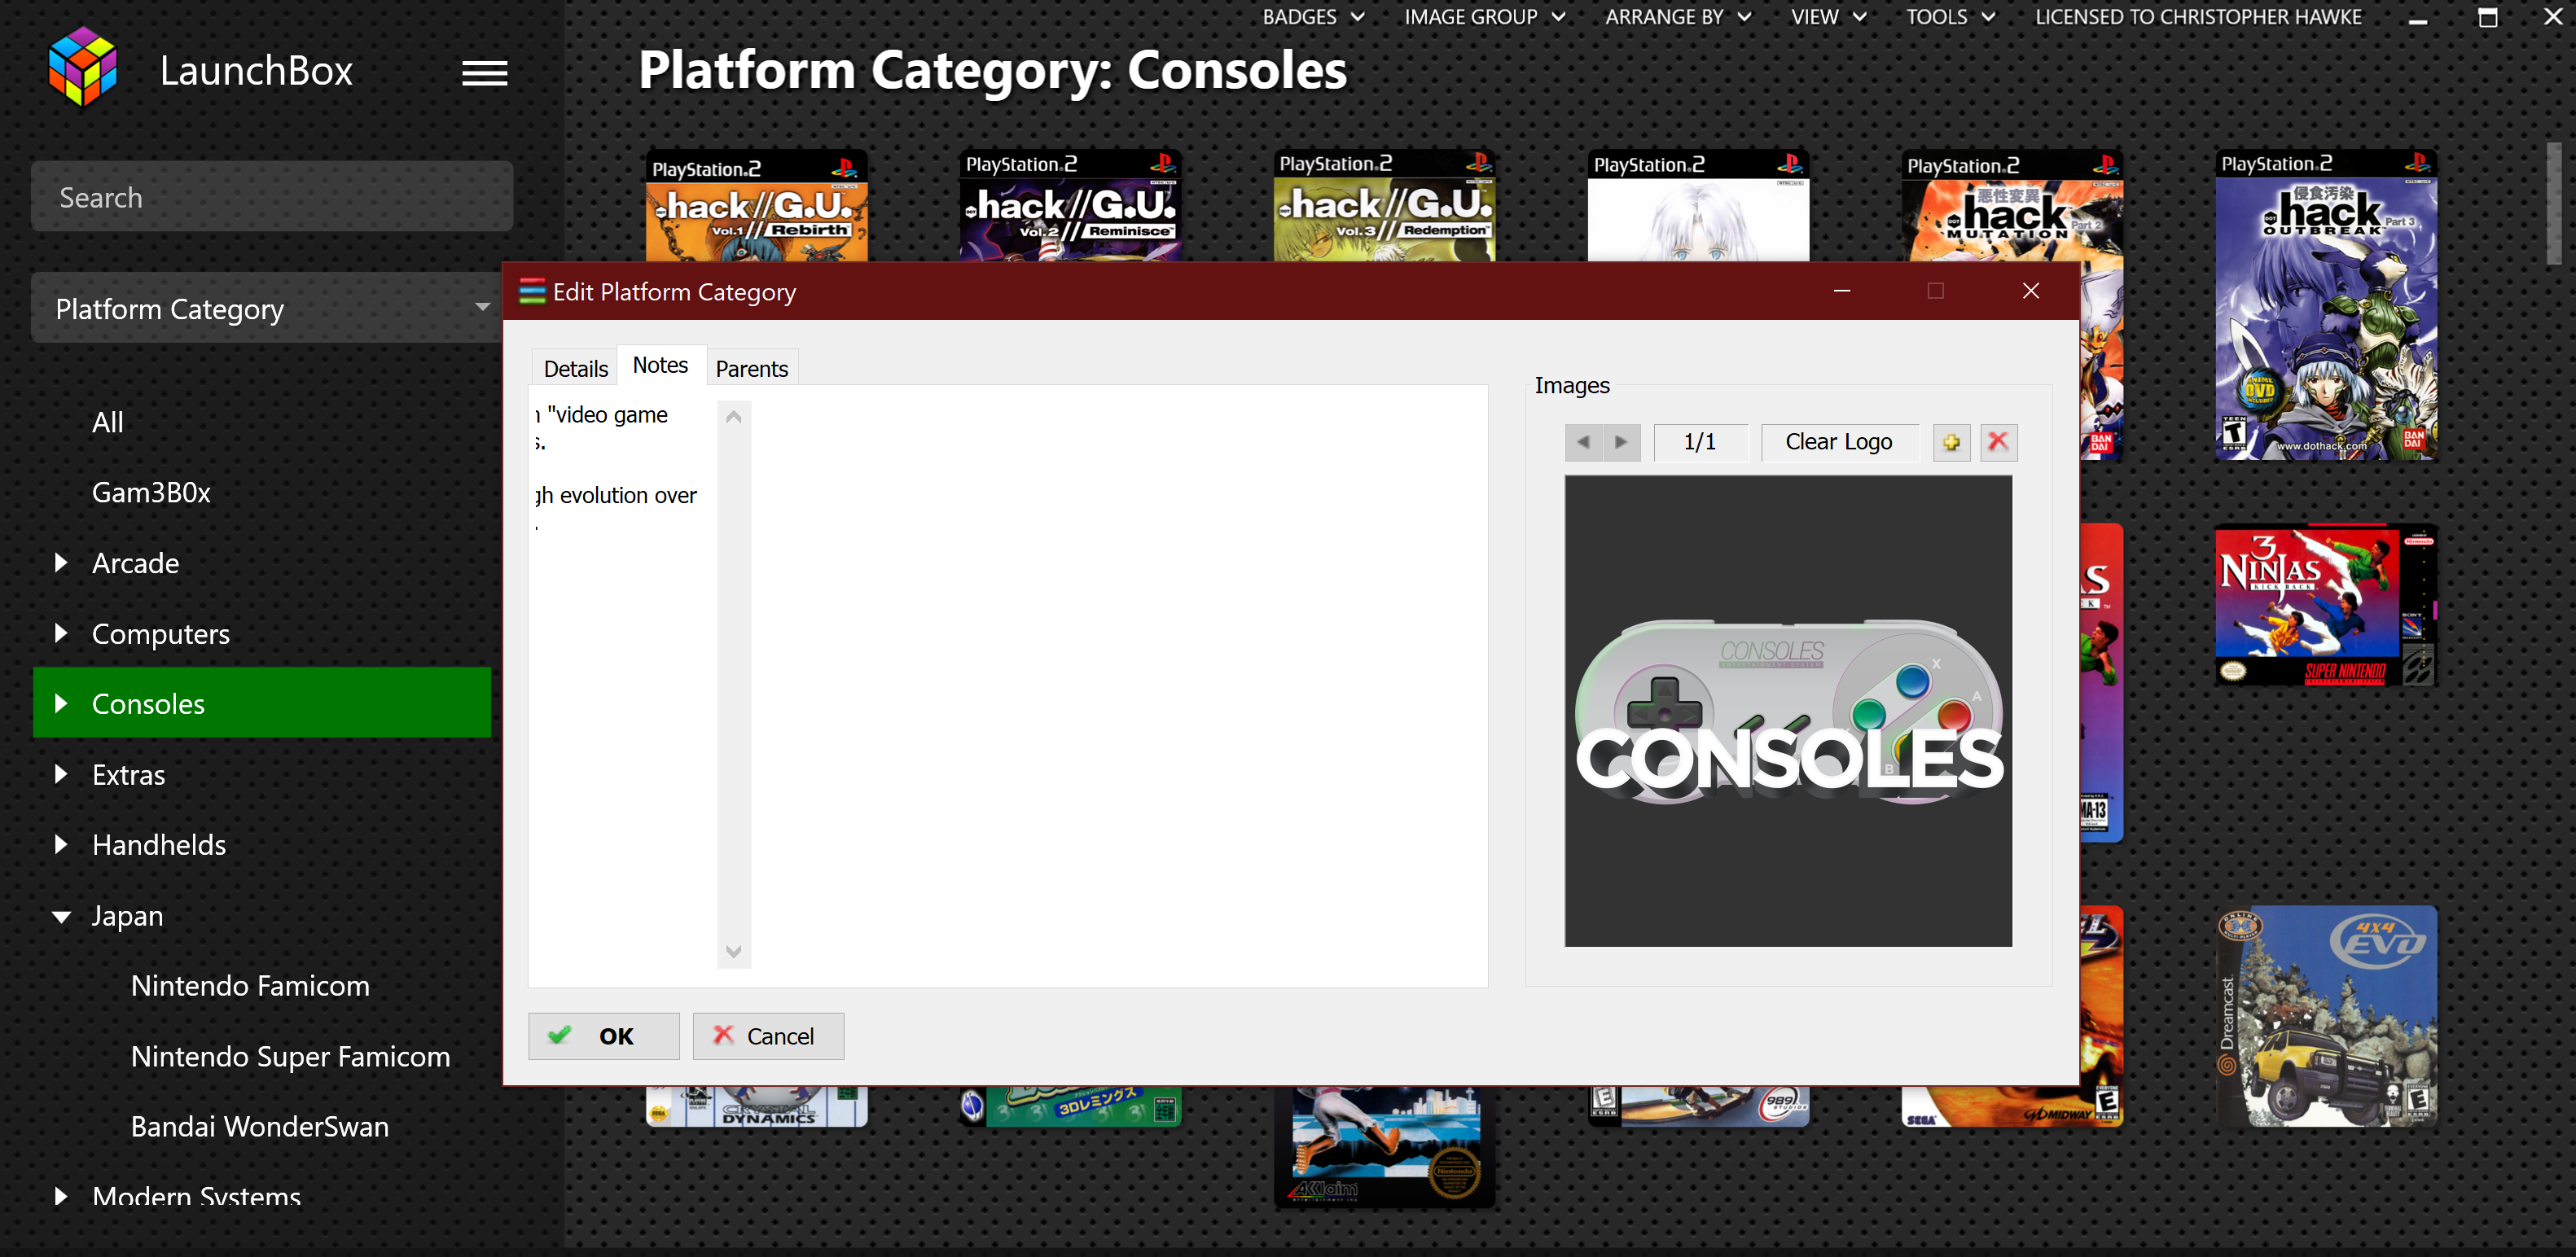
Task: Click the 1/1 image counter
Action: [x=1700, y=442]
